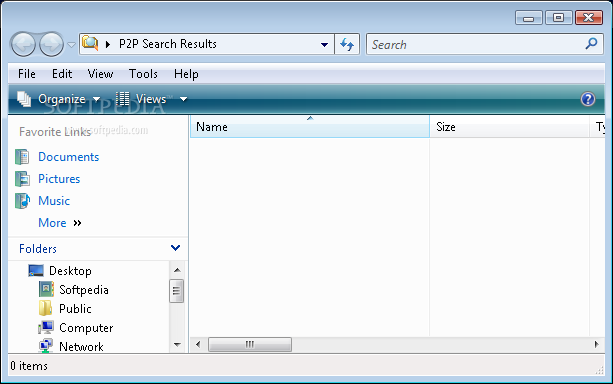Maximize the explorer window
The height and width of the screenshot is (384, 613).
coord(559,18)
